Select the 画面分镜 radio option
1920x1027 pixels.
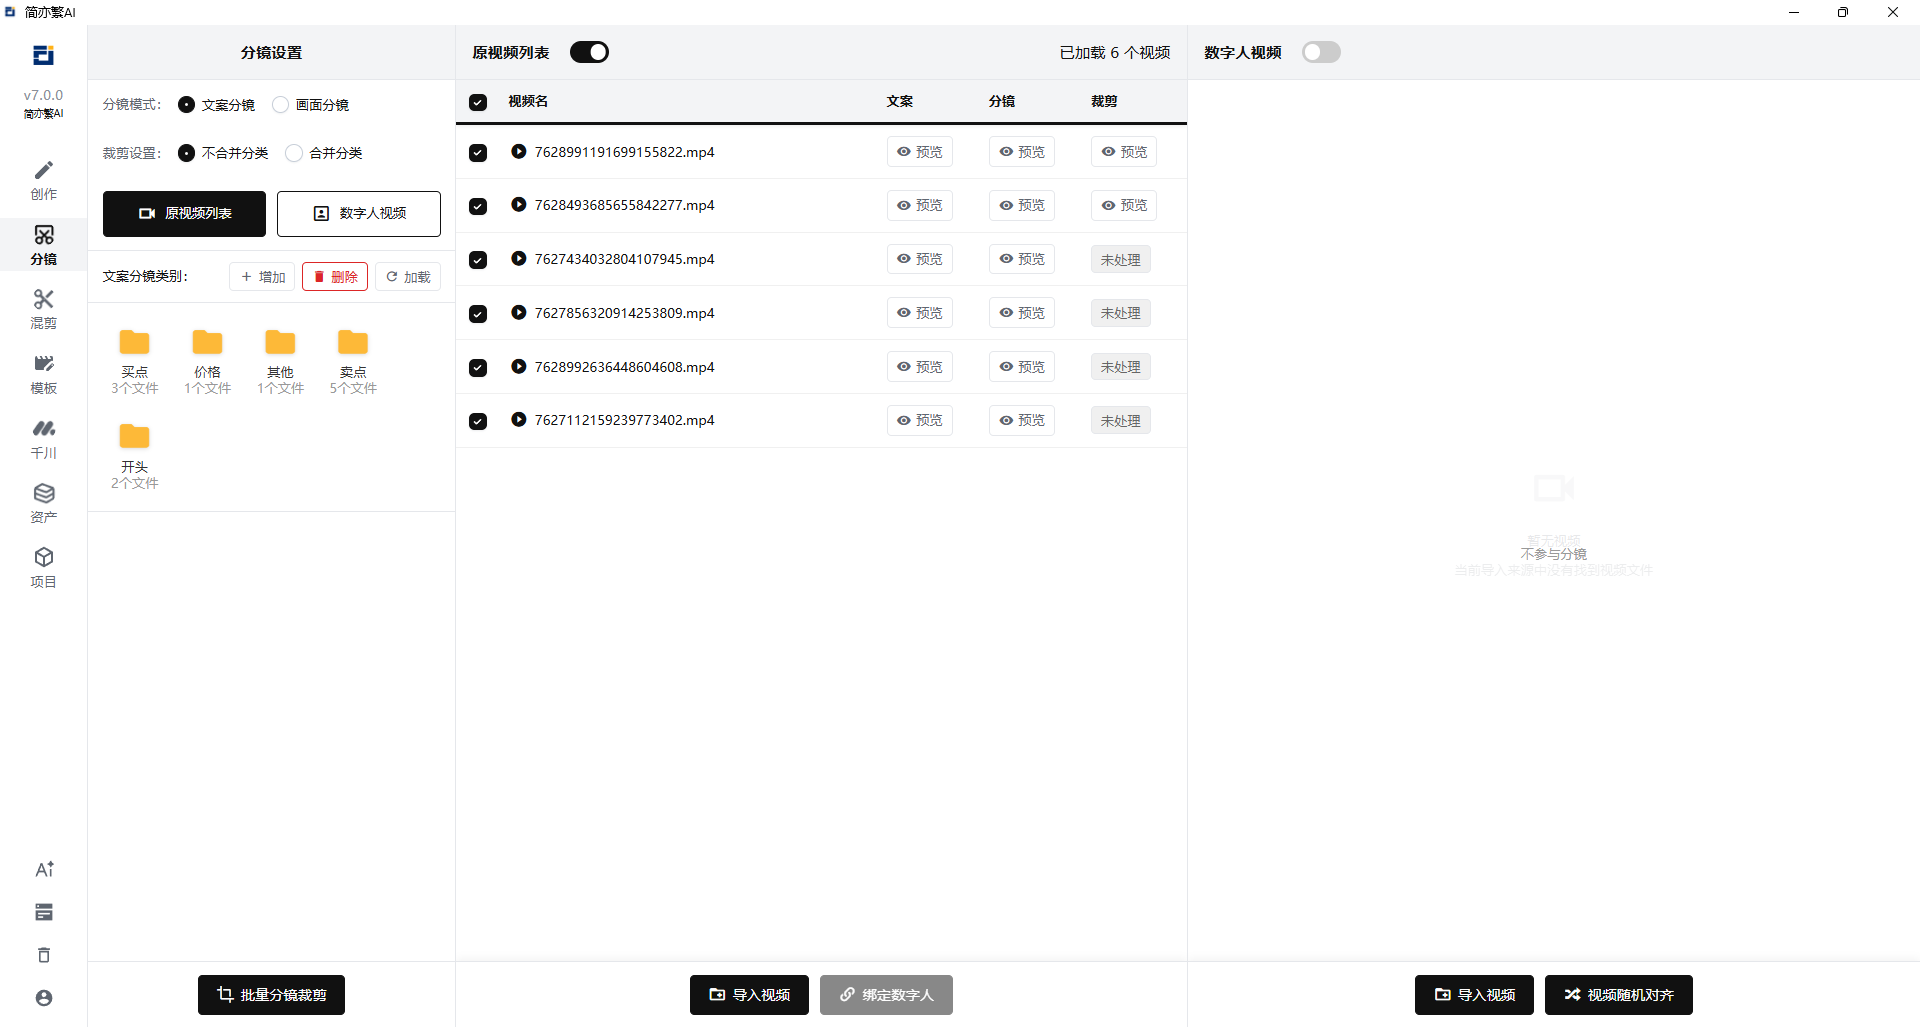pos(281,105)
